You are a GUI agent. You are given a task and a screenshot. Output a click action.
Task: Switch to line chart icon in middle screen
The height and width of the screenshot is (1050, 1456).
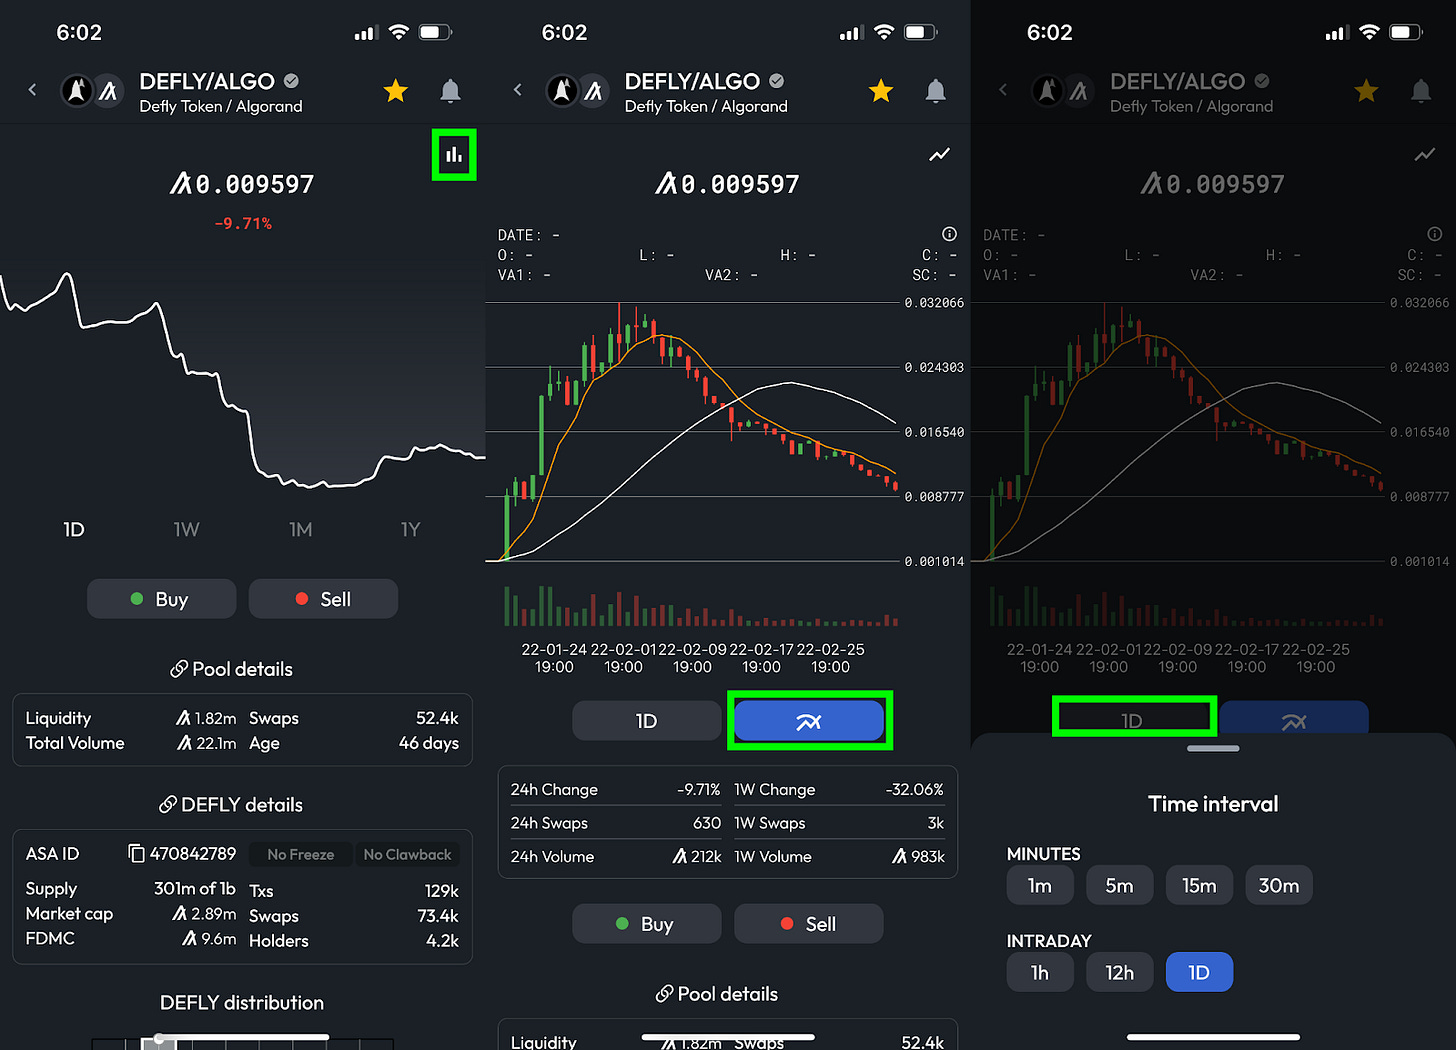[940, 154]
